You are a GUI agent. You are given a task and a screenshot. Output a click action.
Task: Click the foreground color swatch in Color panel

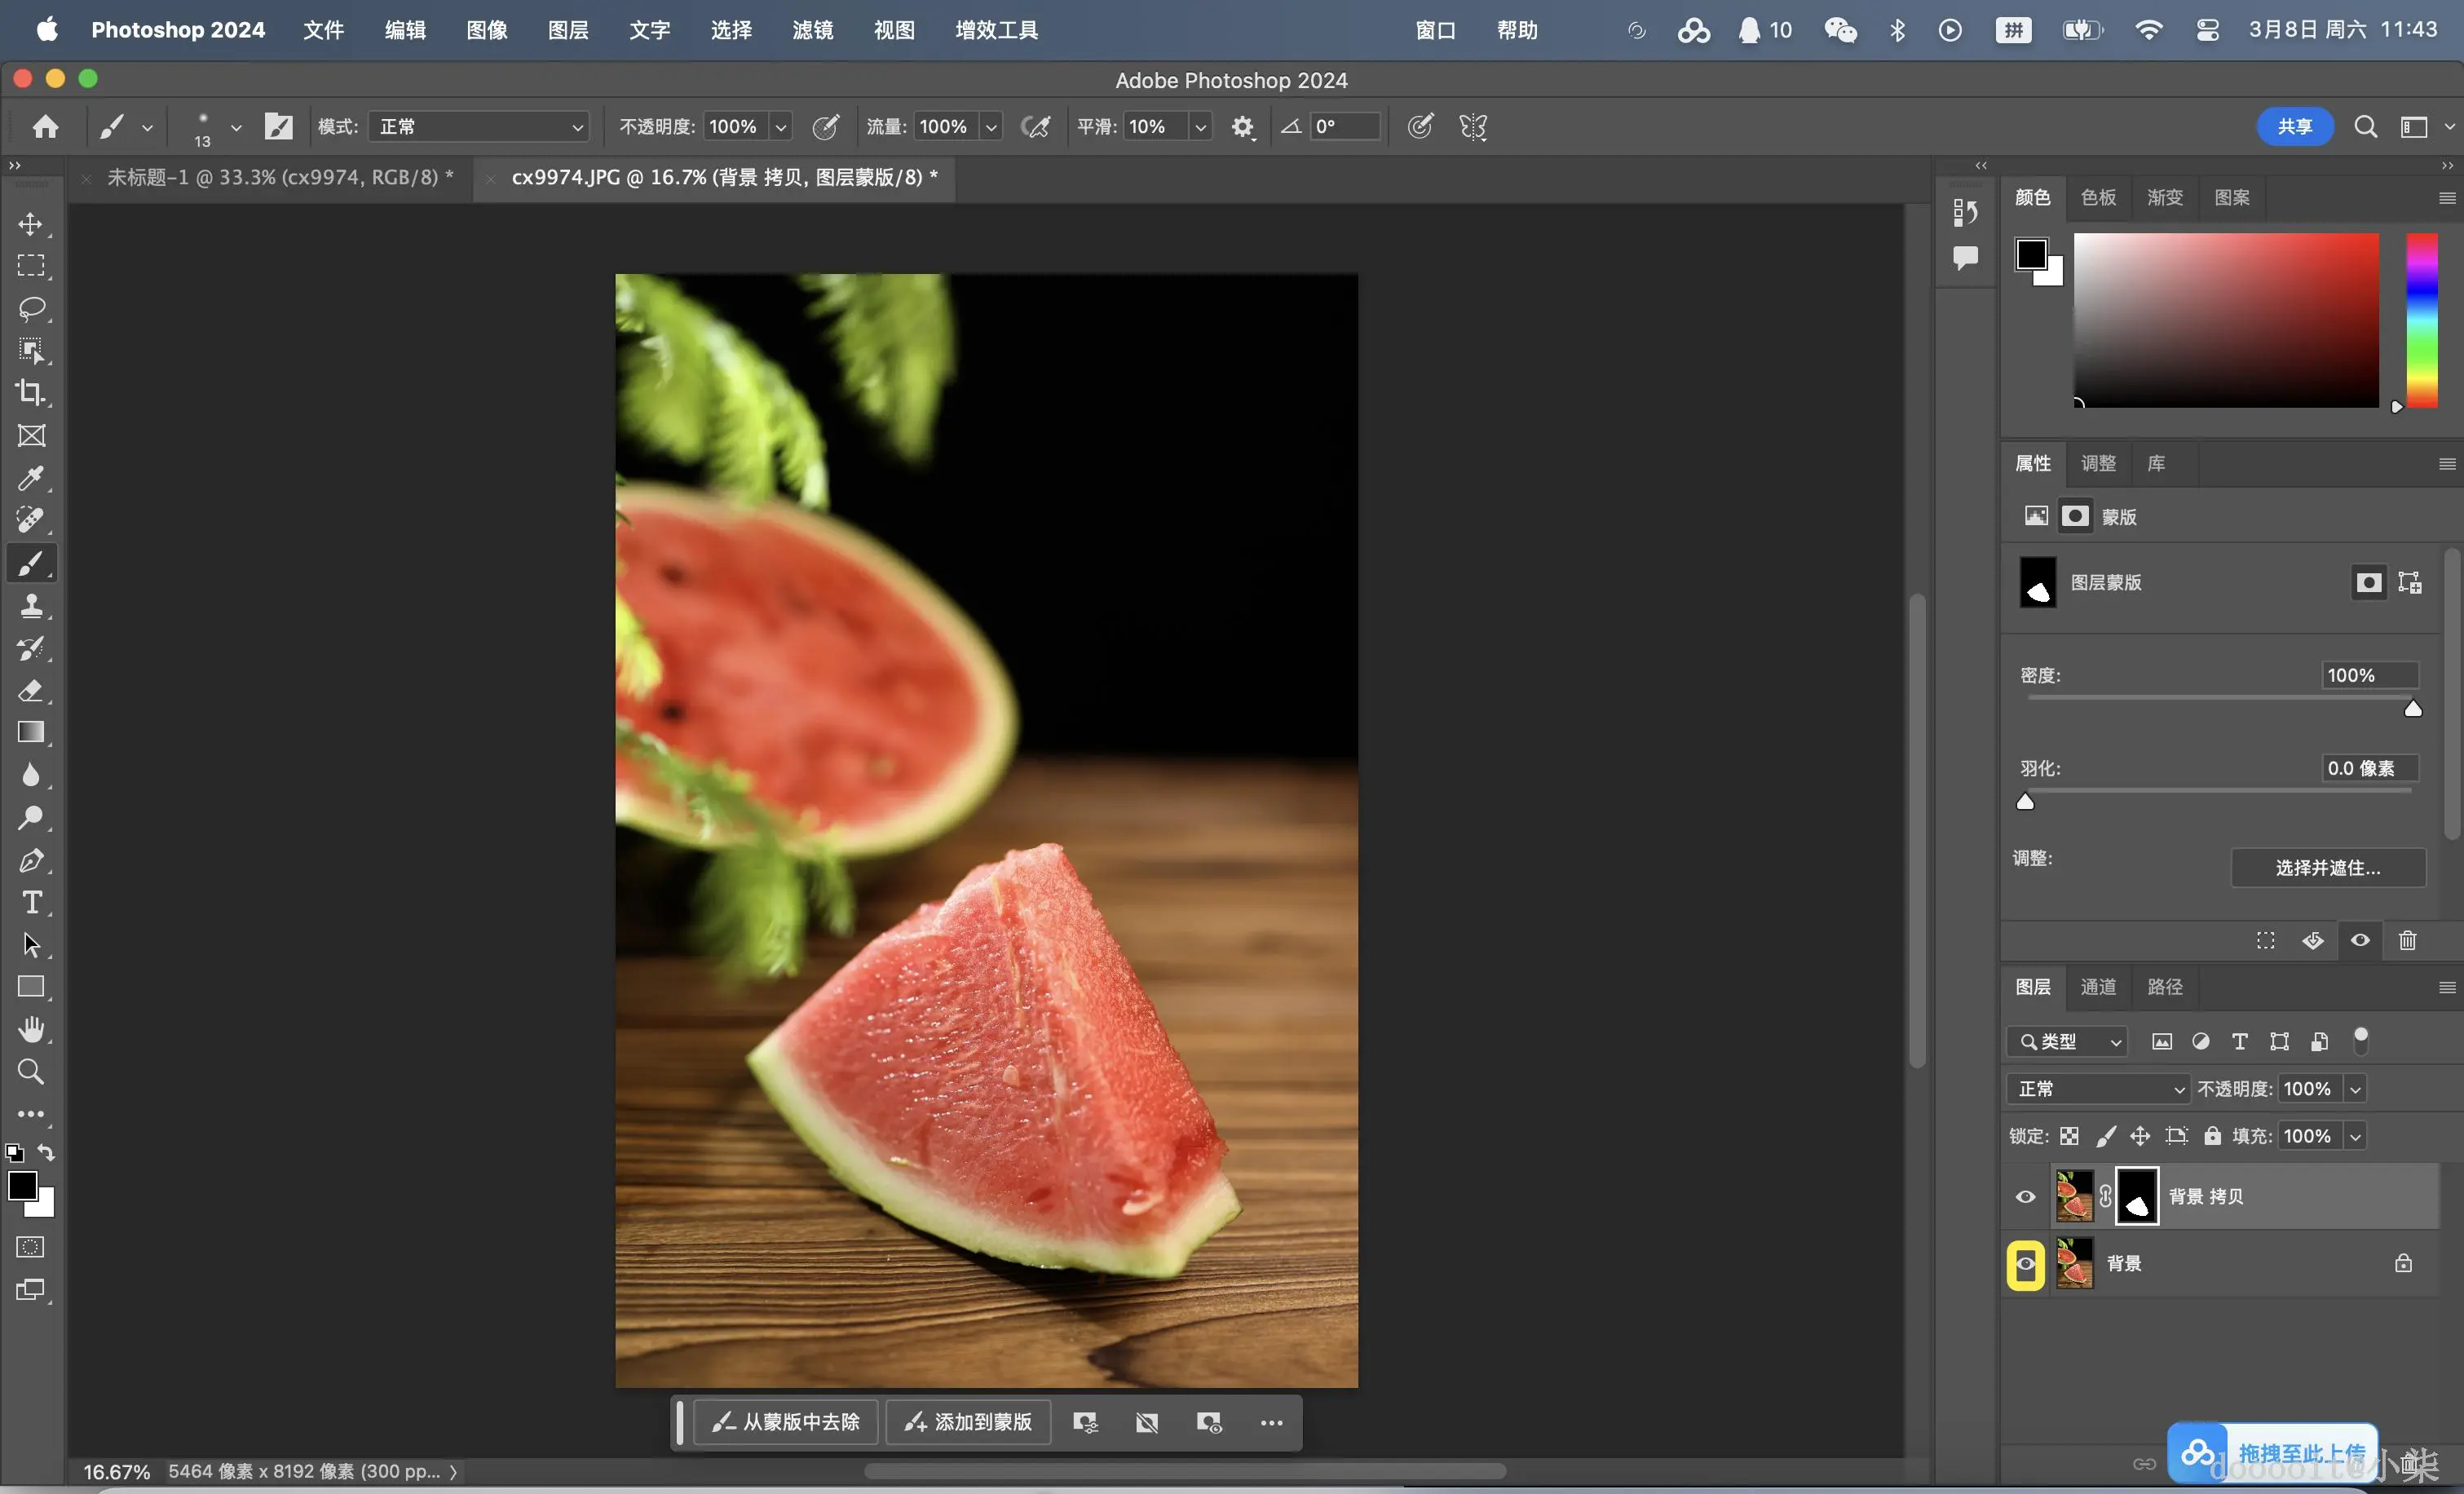(2030, 254)
